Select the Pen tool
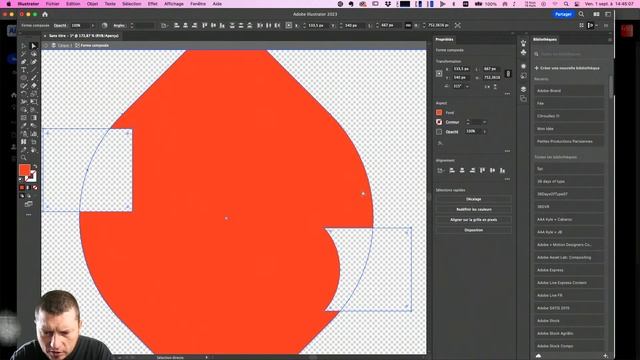Viewport: 640px width, 360px height. (24, 62)
